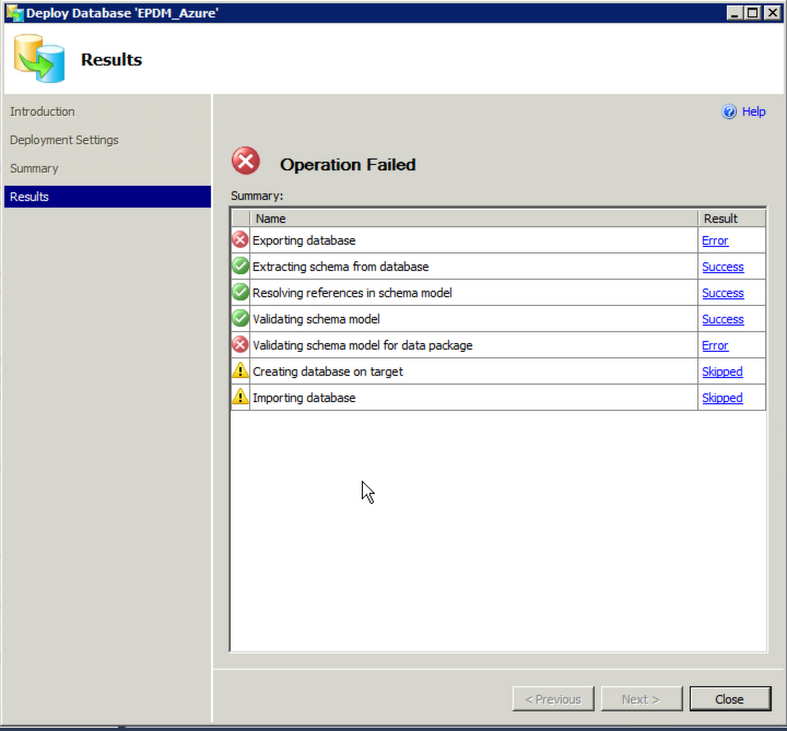Click the red error icon beside Exporting database
The width and height of the screenshot is (787, 731).
[240, 240]
